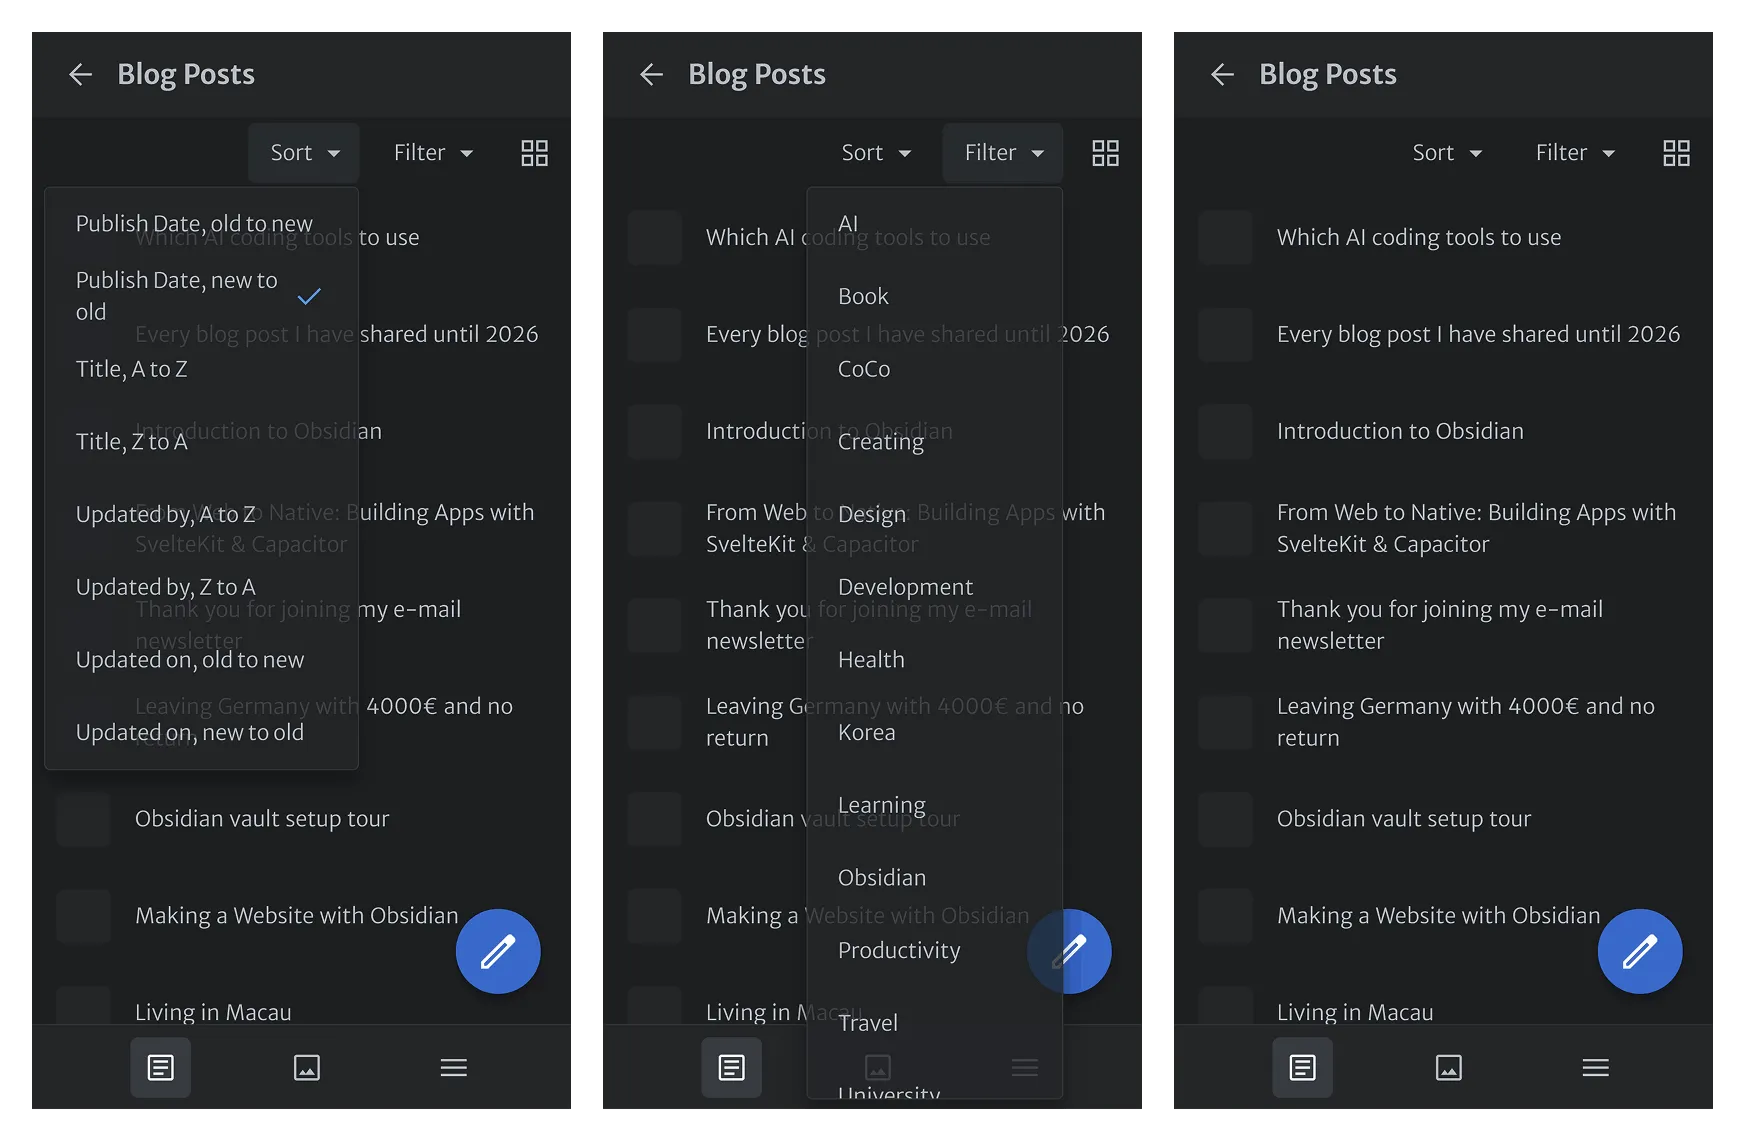Open 'Making a Website with Obsidian' left screen
Viewport: 1745px width, 1142px height.
pyautogui.click(x=296, y=916)
